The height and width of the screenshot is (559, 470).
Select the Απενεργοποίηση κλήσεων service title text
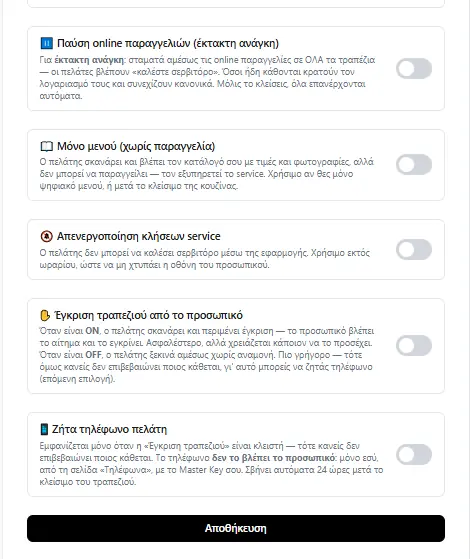click(x=139, y=236)
